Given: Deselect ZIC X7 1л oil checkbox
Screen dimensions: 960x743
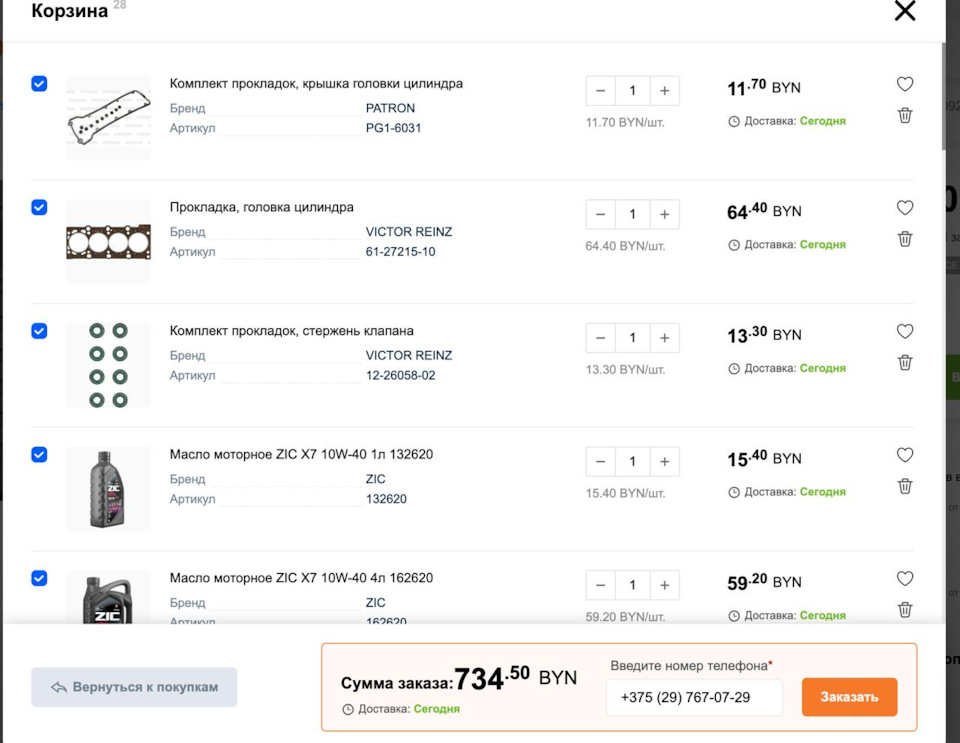Looking at the screenshot, I should tap(39, 455).
